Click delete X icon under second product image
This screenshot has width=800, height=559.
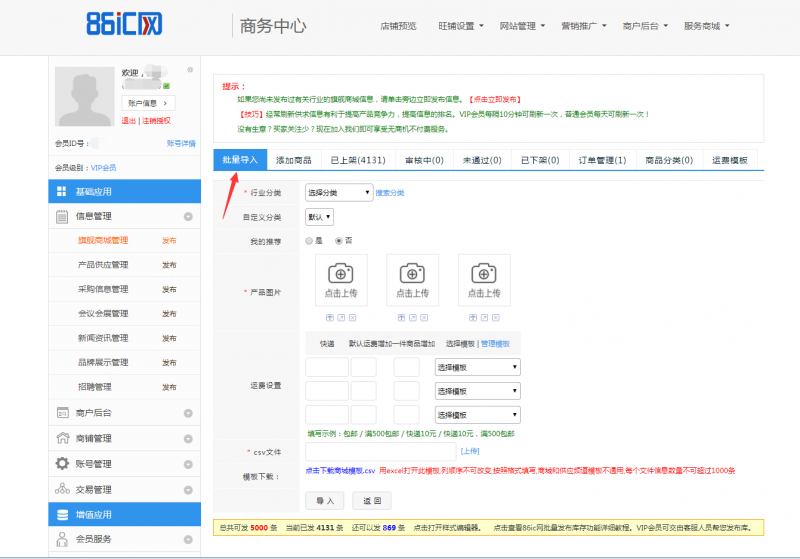coord(424,318)
